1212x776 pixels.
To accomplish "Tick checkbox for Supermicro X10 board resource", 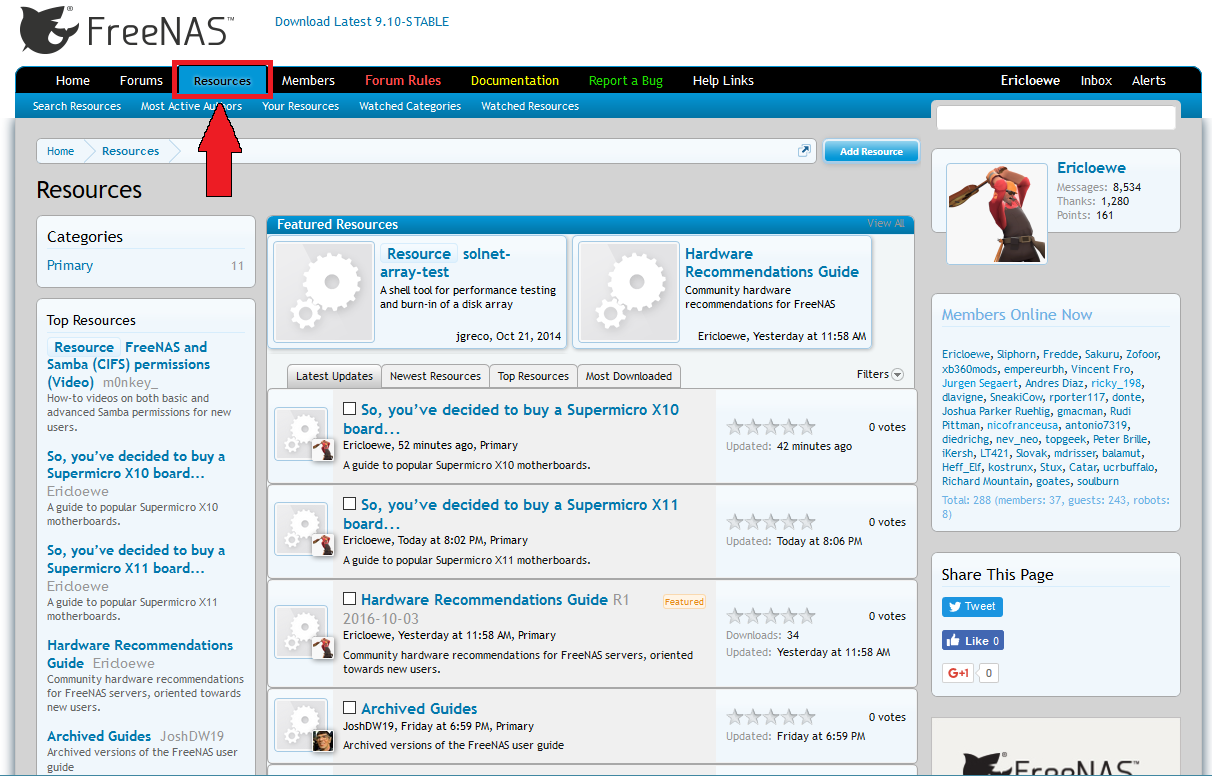I will click(350, 409).
